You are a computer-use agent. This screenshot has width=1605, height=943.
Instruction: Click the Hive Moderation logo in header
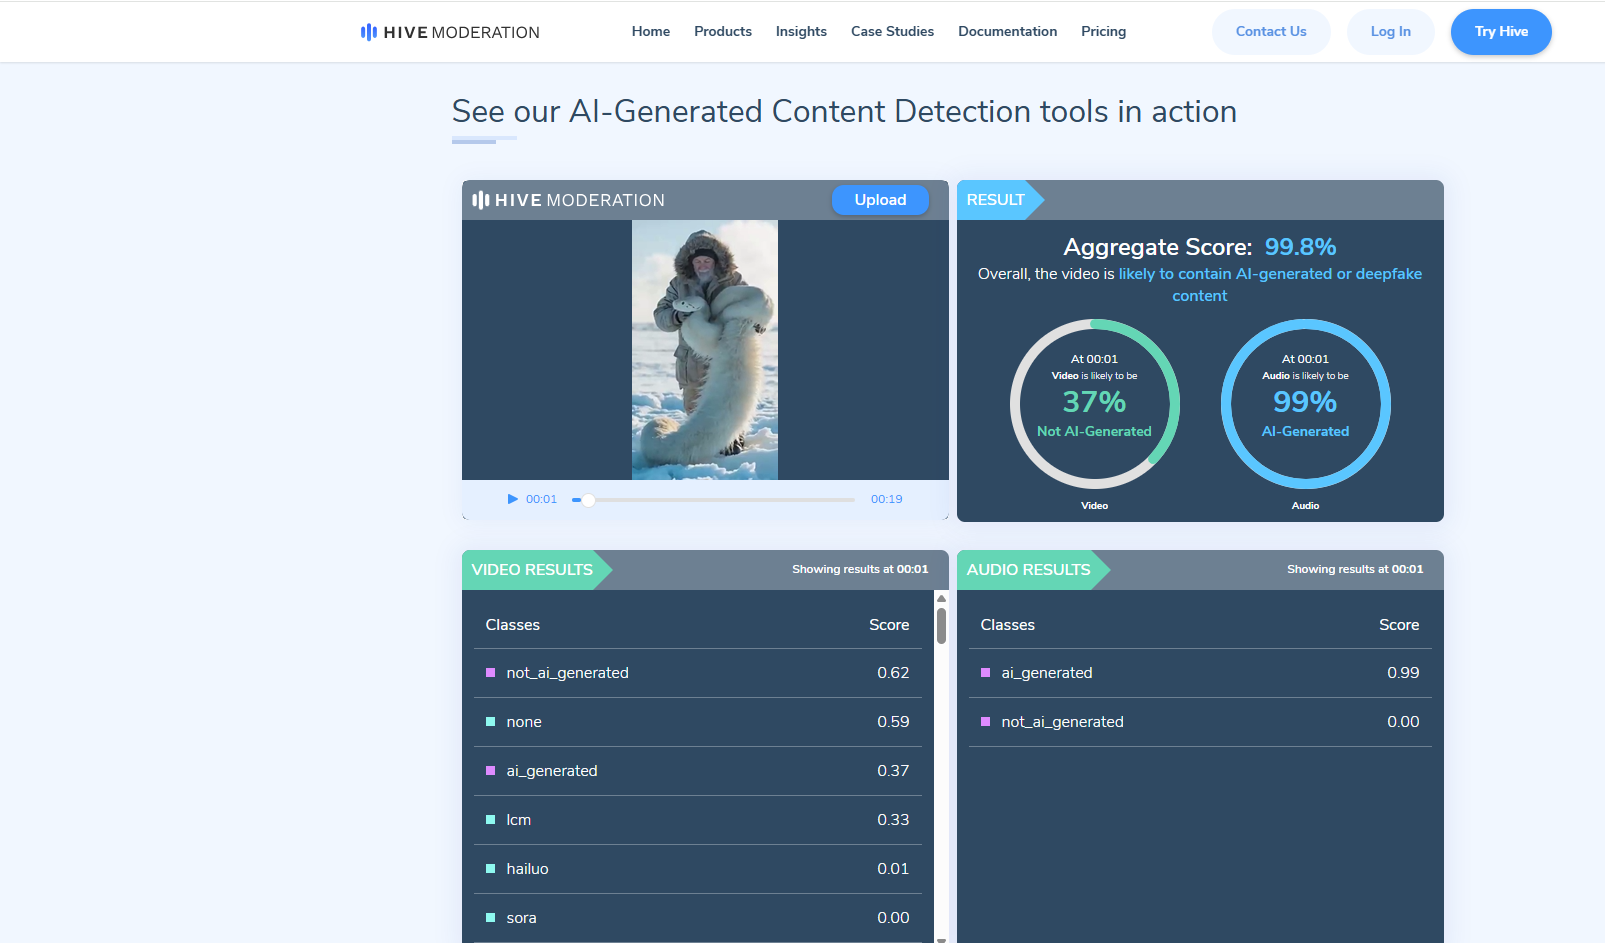(x=450, y=32)
